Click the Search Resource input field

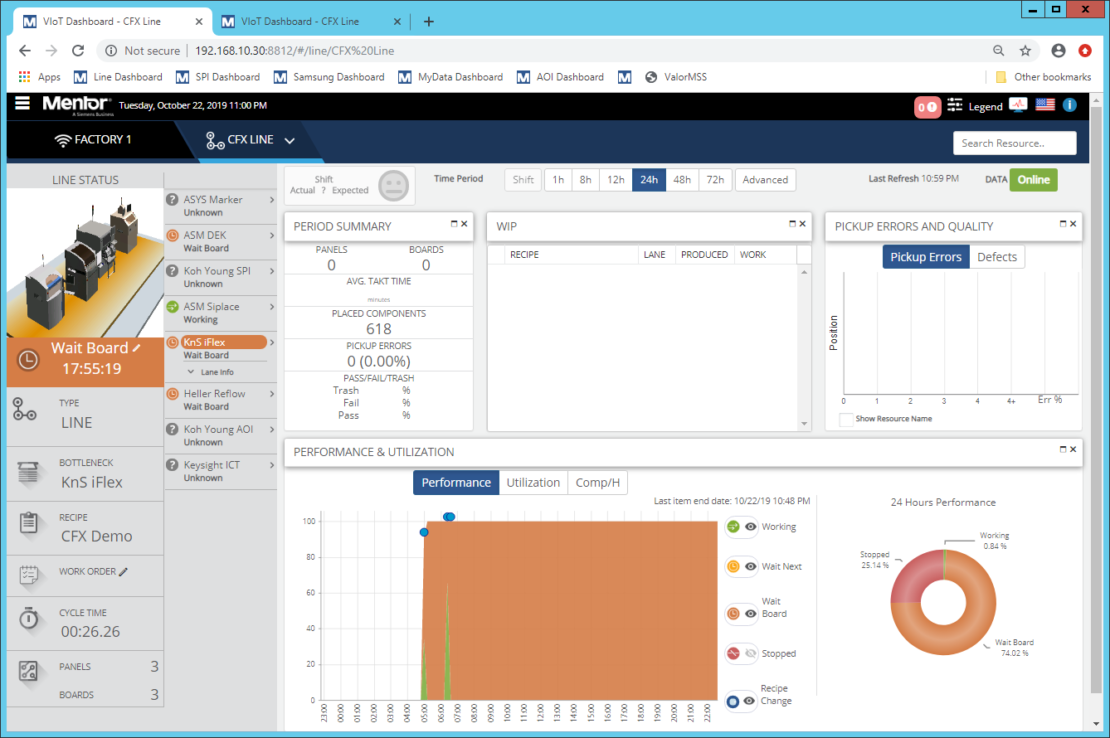tap(1014, 143)
